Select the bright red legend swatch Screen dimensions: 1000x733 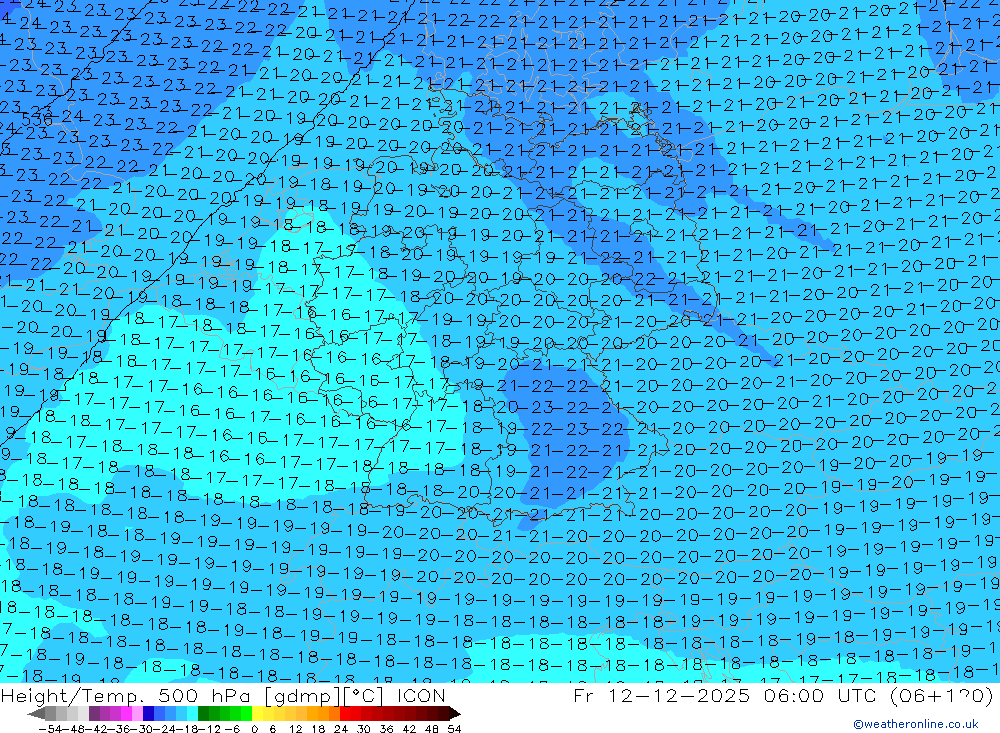[345, 713]
